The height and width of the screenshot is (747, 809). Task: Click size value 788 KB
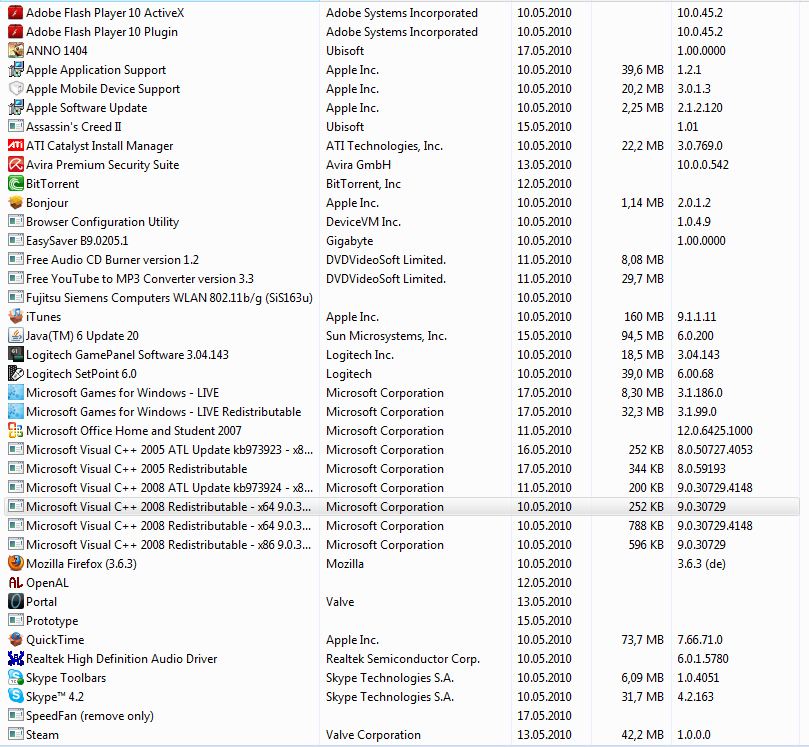[x=646, y=526]
